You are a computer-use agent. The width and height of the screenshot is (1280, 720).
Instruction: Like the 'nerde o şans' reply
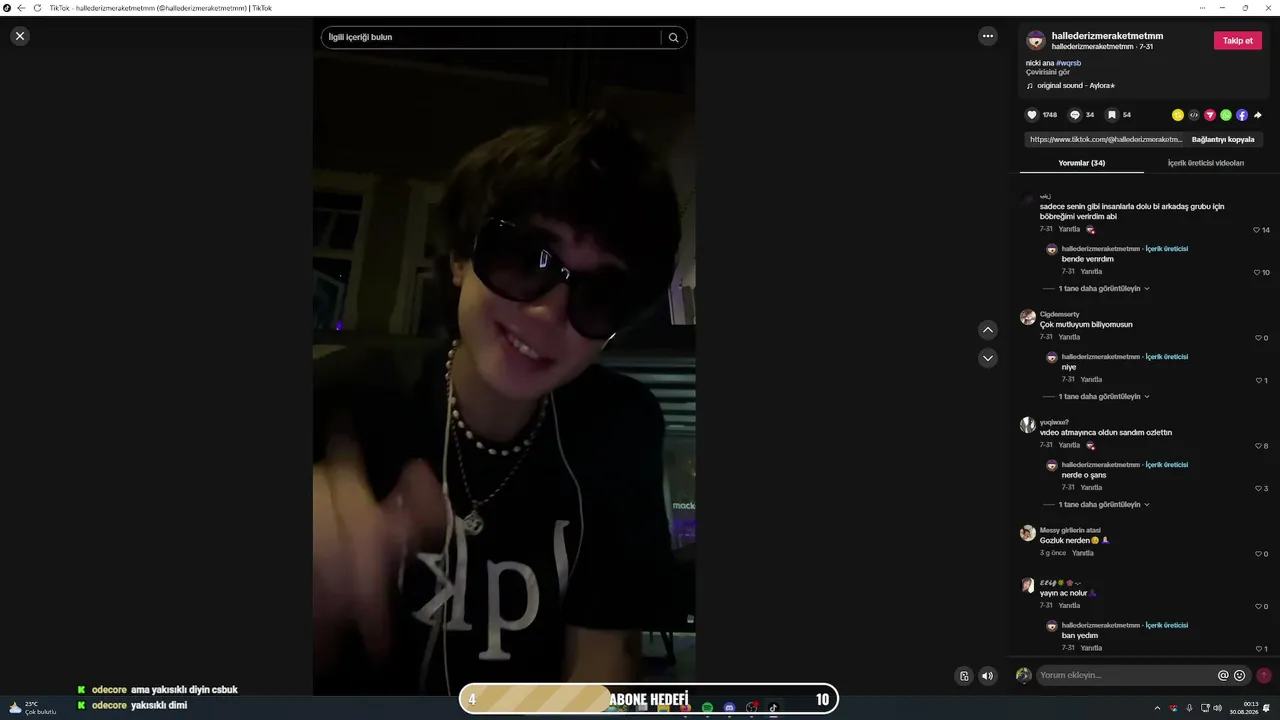click(1258, 489)
